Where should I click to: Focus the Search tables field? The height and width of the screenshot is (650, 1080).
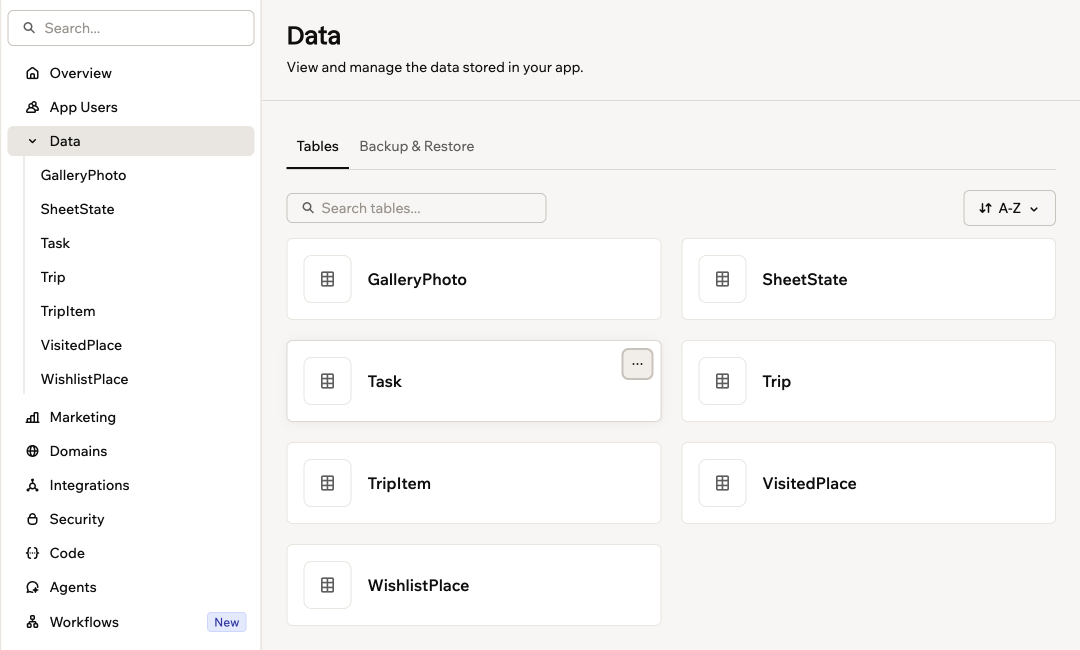pyautogui.click(x=416, y=208)
